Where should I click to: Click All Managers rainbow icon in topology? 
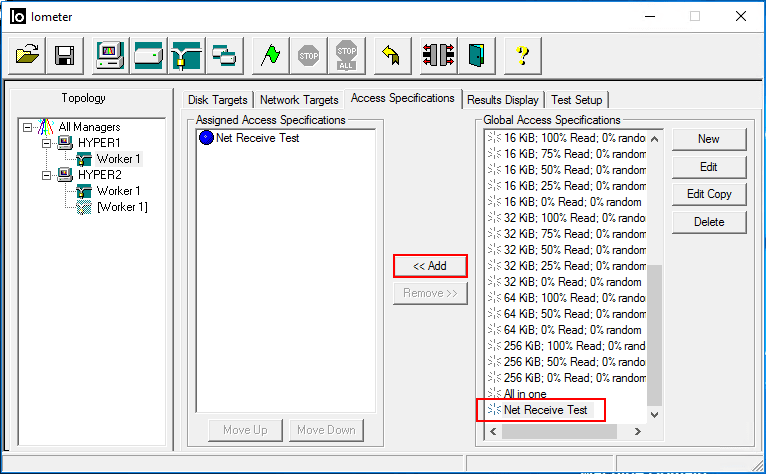pos(45,127)
